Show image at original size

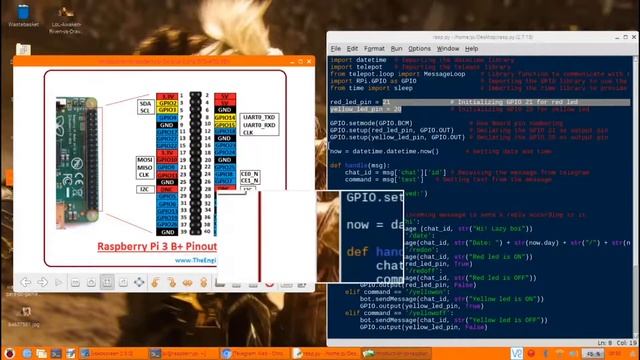[123, 282]
